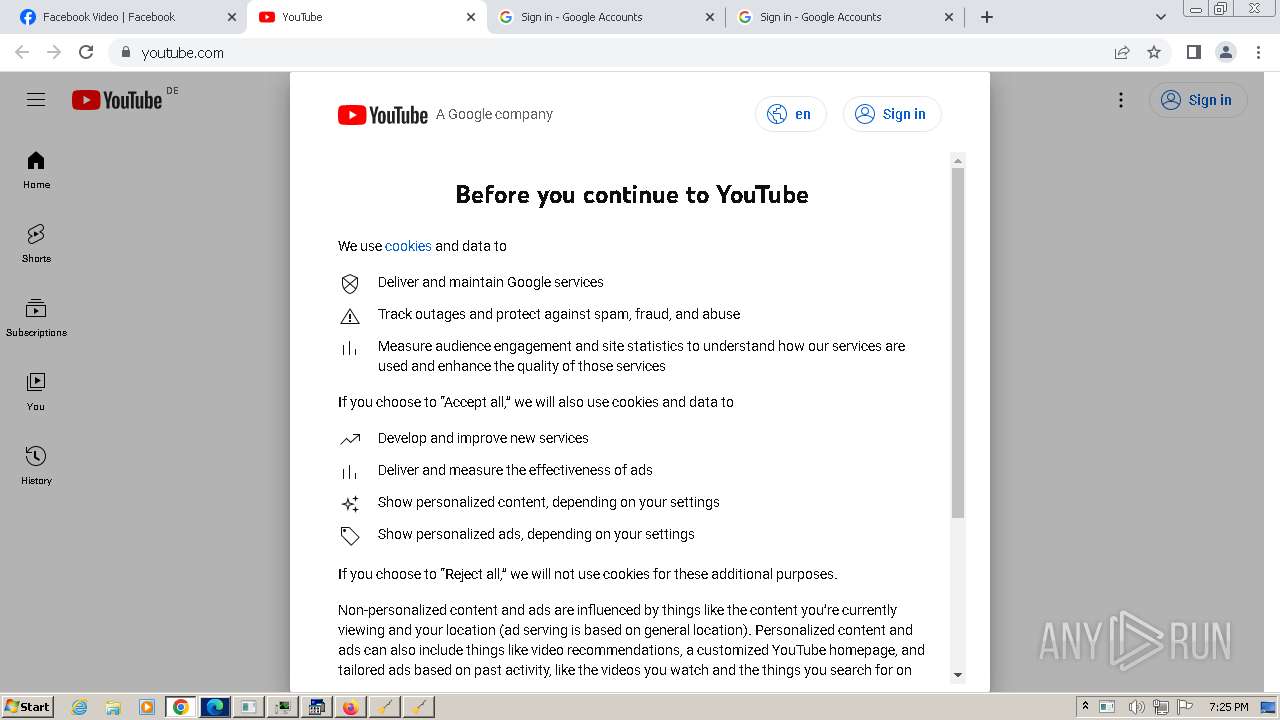Open the Windows Start menu

[x=27, y=707]
